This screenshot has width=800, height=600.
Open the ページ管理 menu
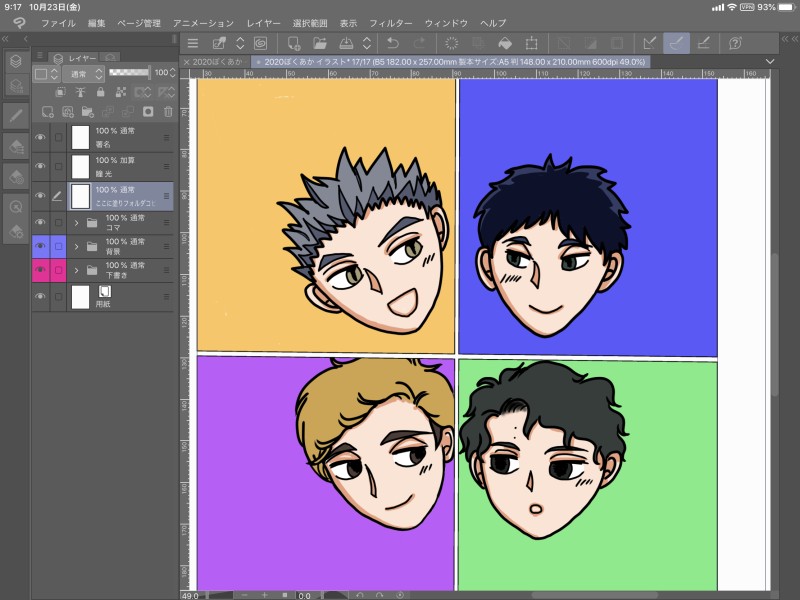coord(139,23)
